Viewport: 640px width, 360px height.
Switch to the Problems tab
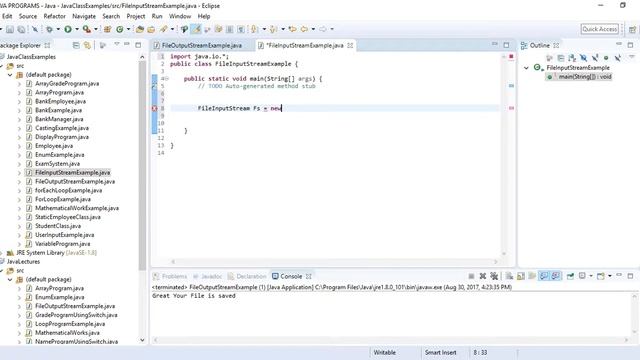pyautogui.click(x=170, y=276)
